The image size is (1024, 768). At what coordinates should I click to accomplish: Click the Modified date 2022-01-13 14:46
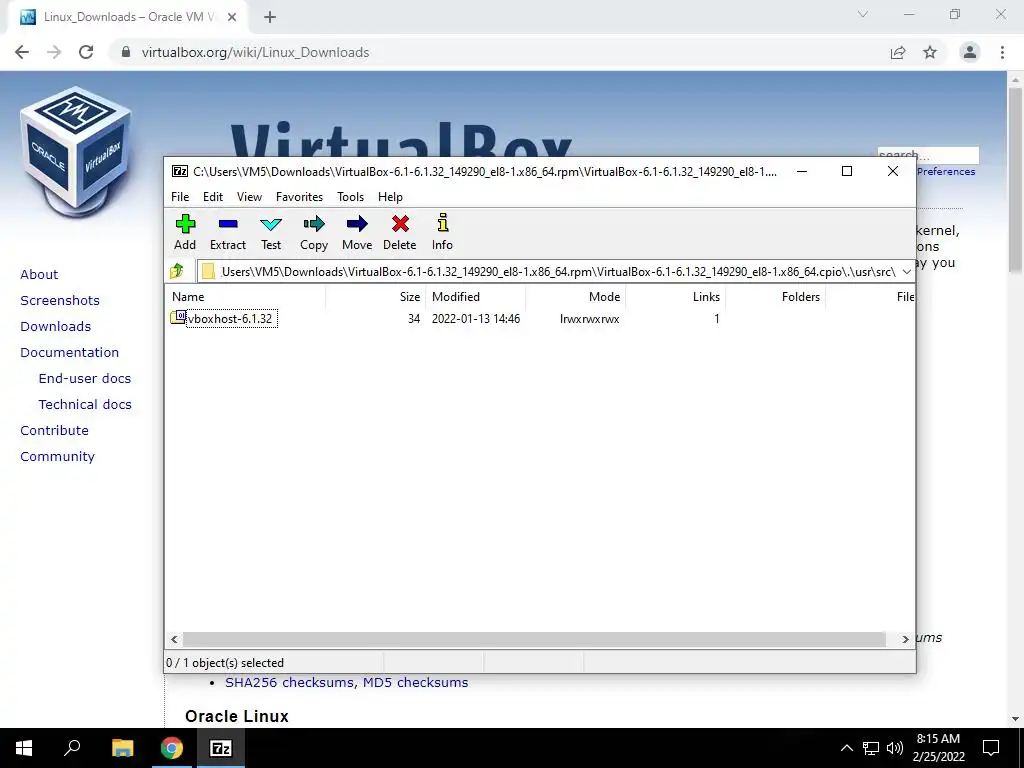tap(476, 319)
